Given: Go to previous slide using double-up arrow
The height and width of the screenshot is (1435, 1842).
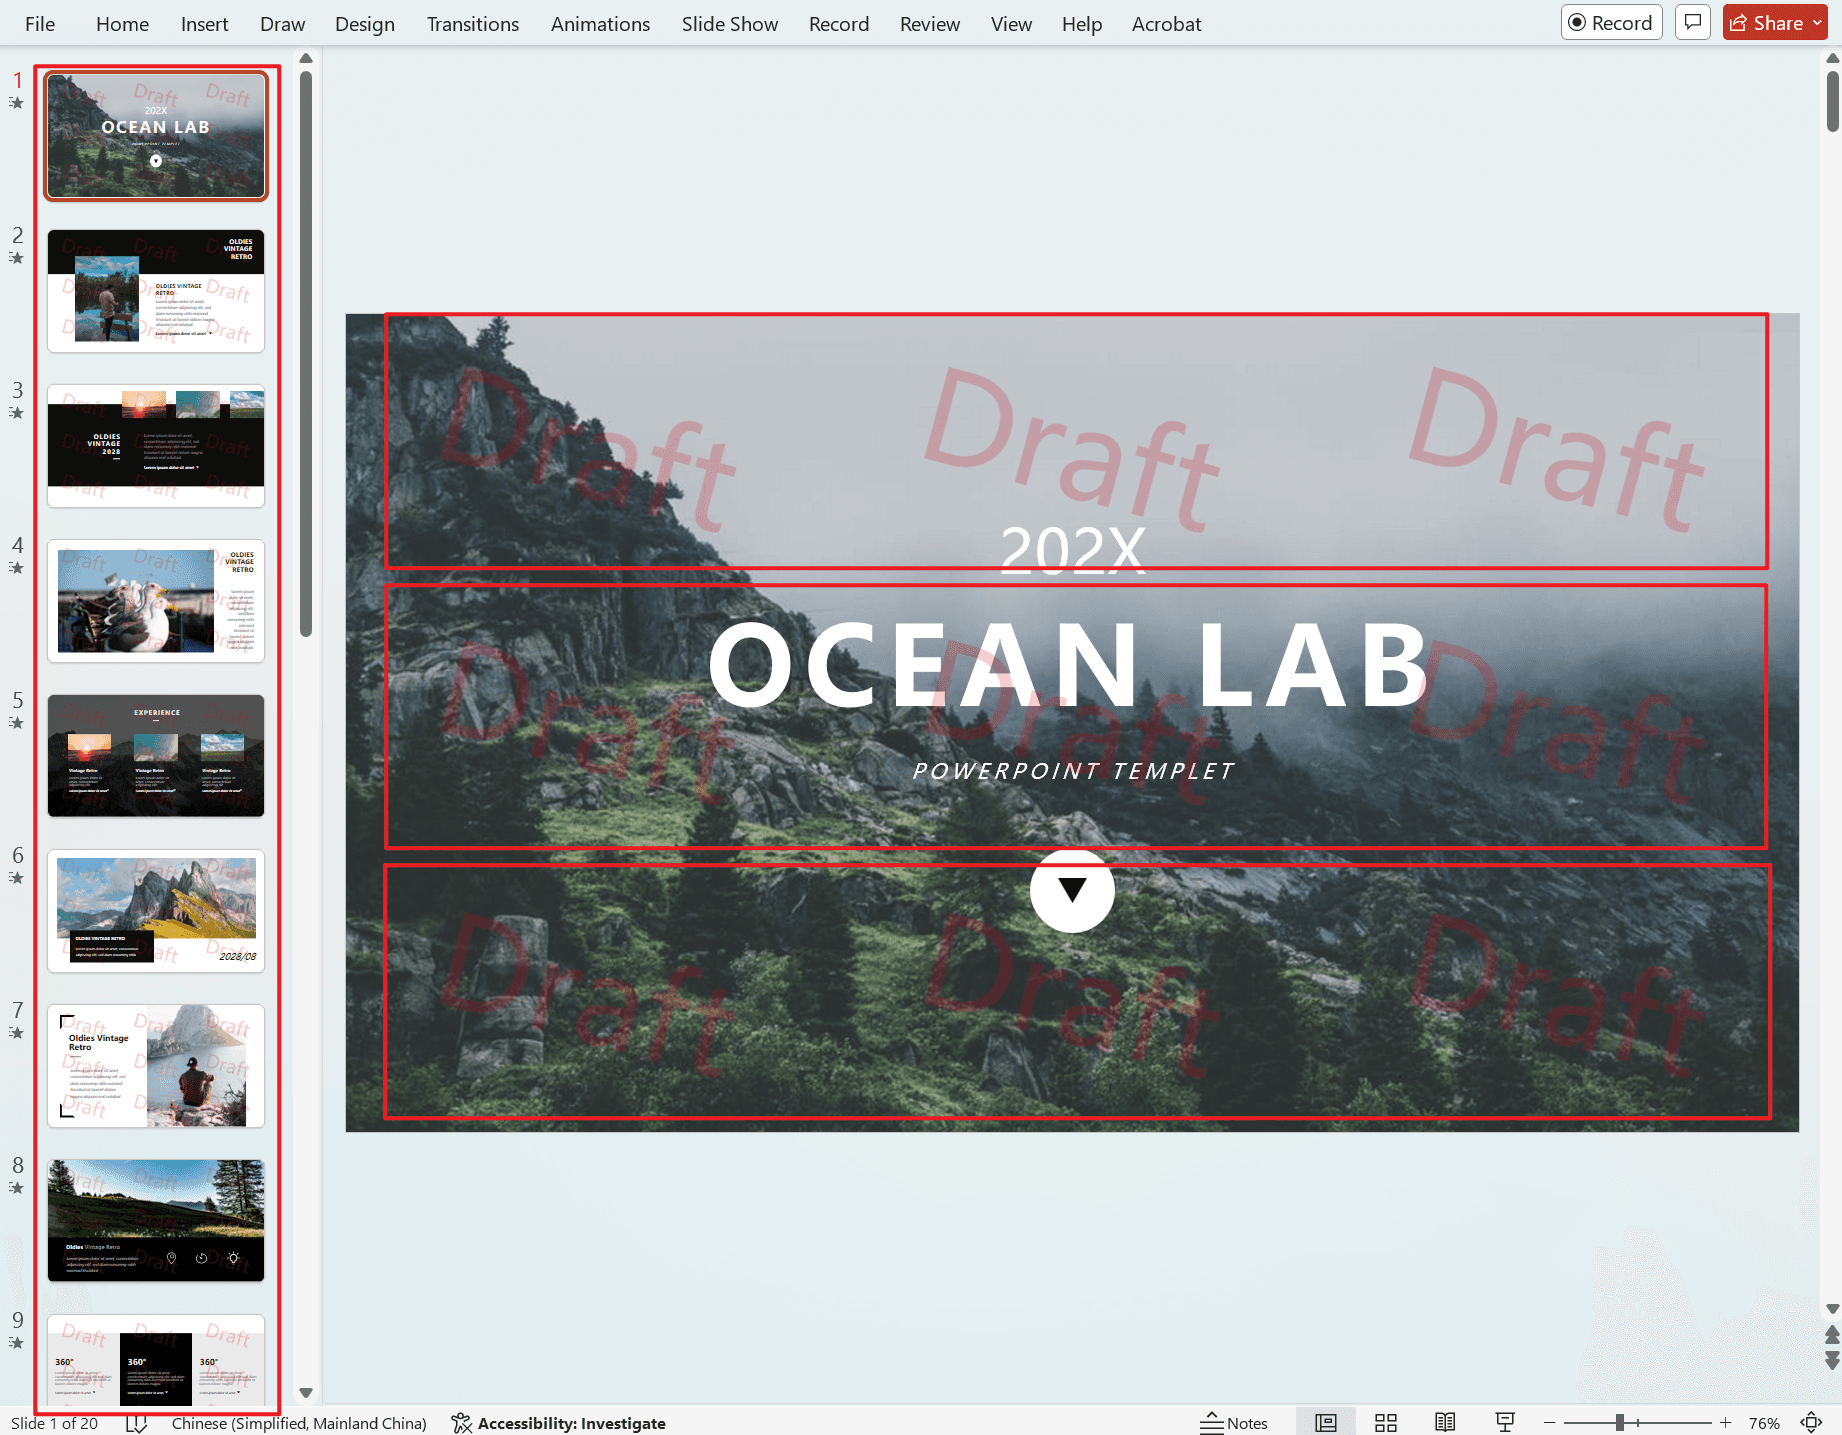Looking at the screenshot, I should [x=1832, y=1335].
